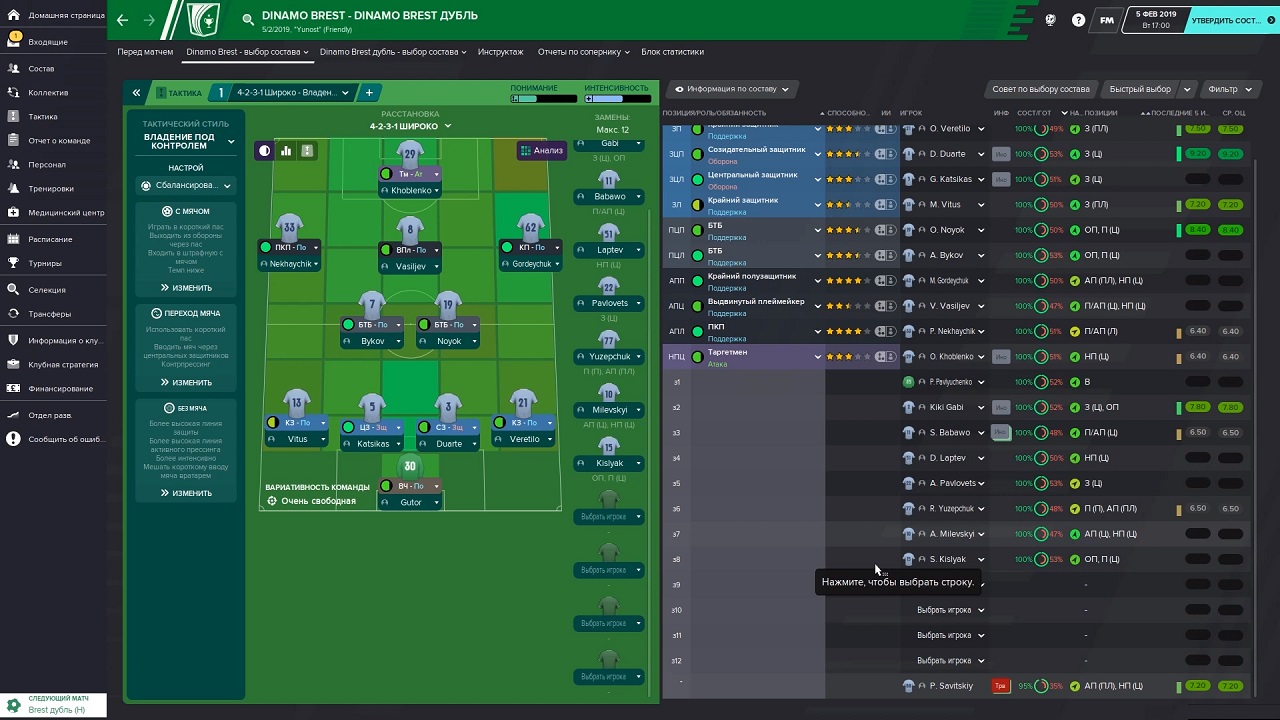Collapse the tactics panel with the double-arrow icon

coord(136,93)
